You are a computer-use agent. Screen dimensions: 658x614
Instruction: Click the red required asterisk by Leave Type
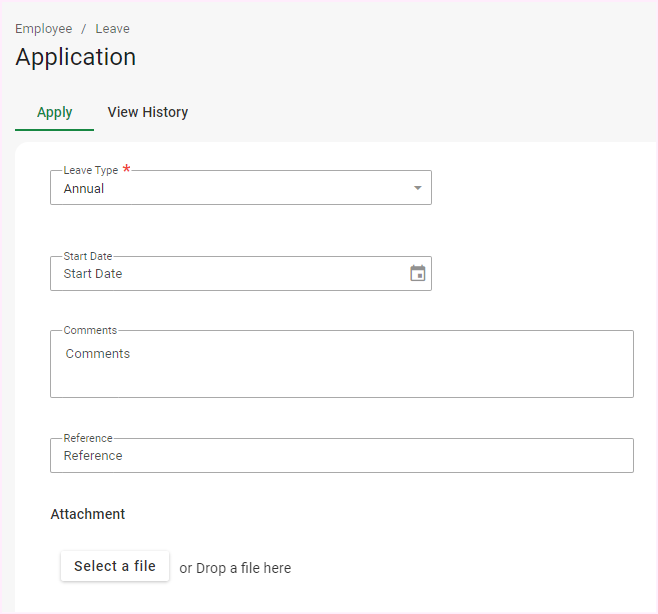click(127, 169)
